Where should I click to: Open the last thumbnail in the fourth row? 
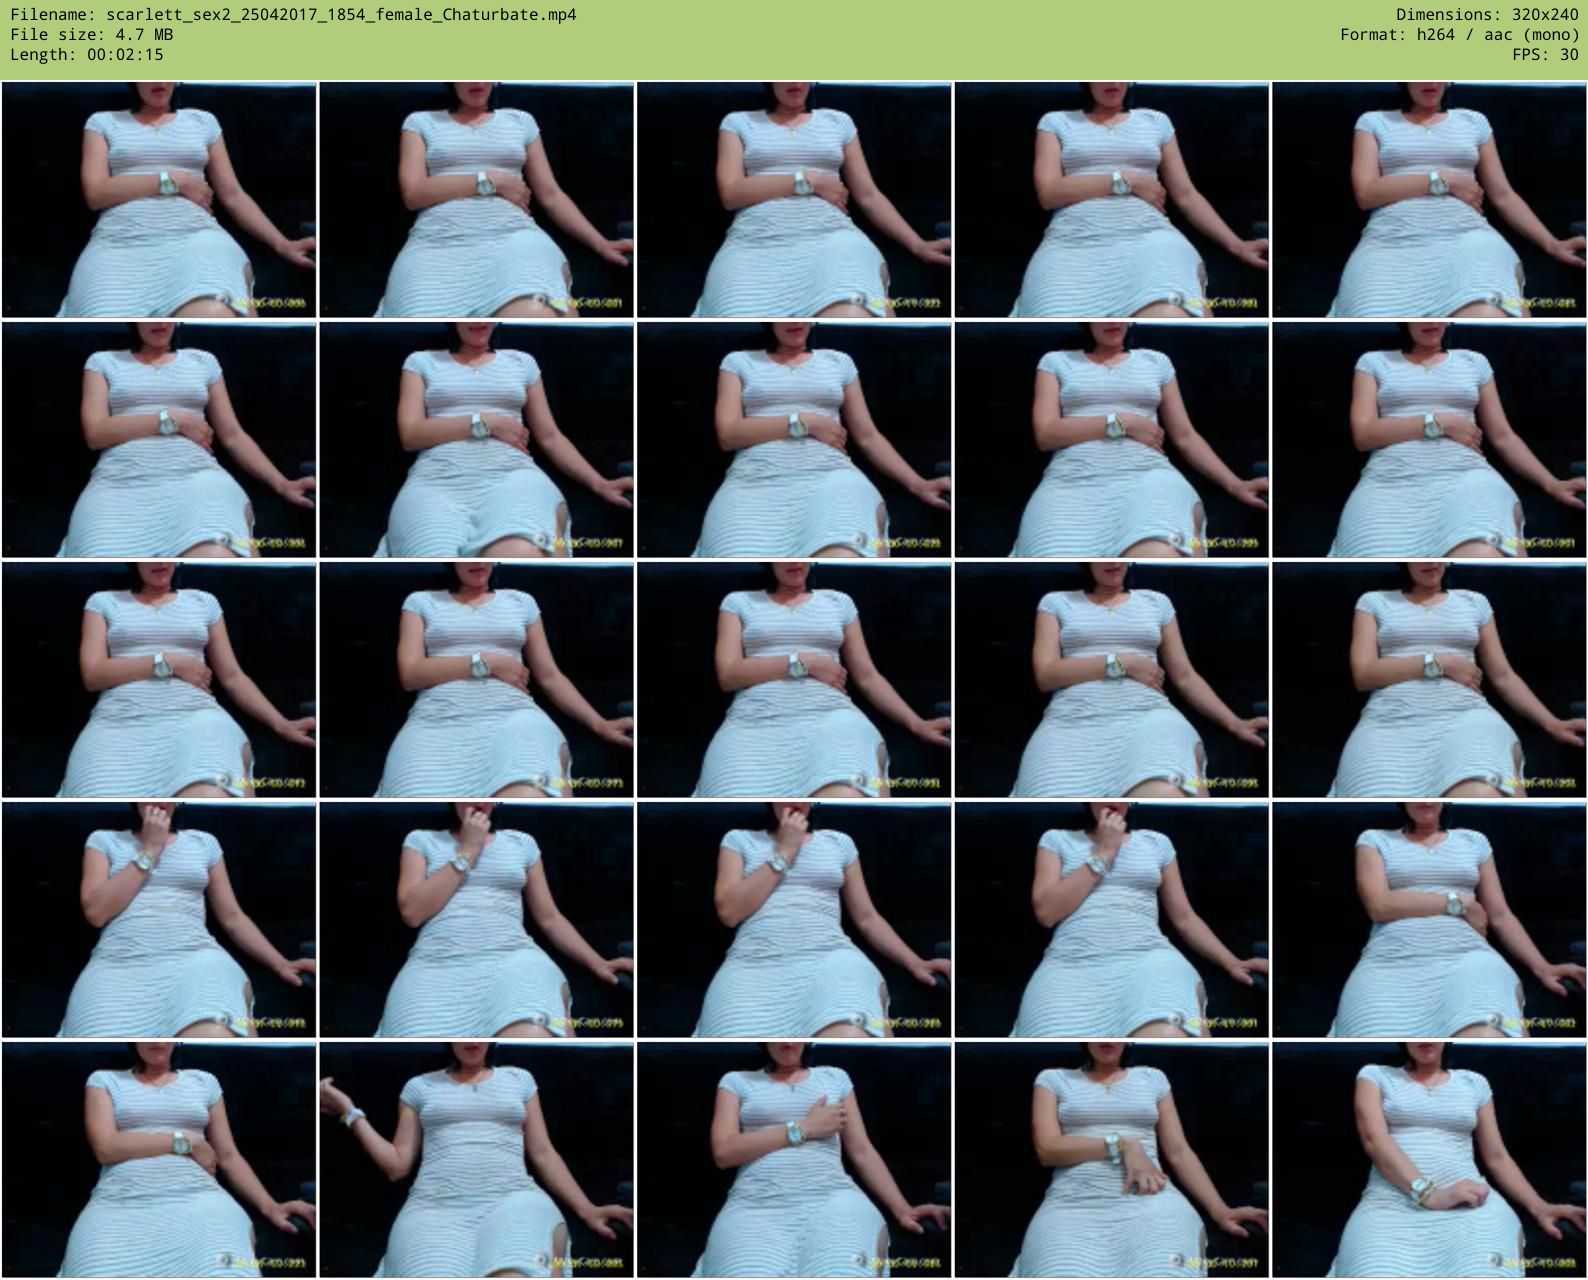click(x=1429, y=920)
